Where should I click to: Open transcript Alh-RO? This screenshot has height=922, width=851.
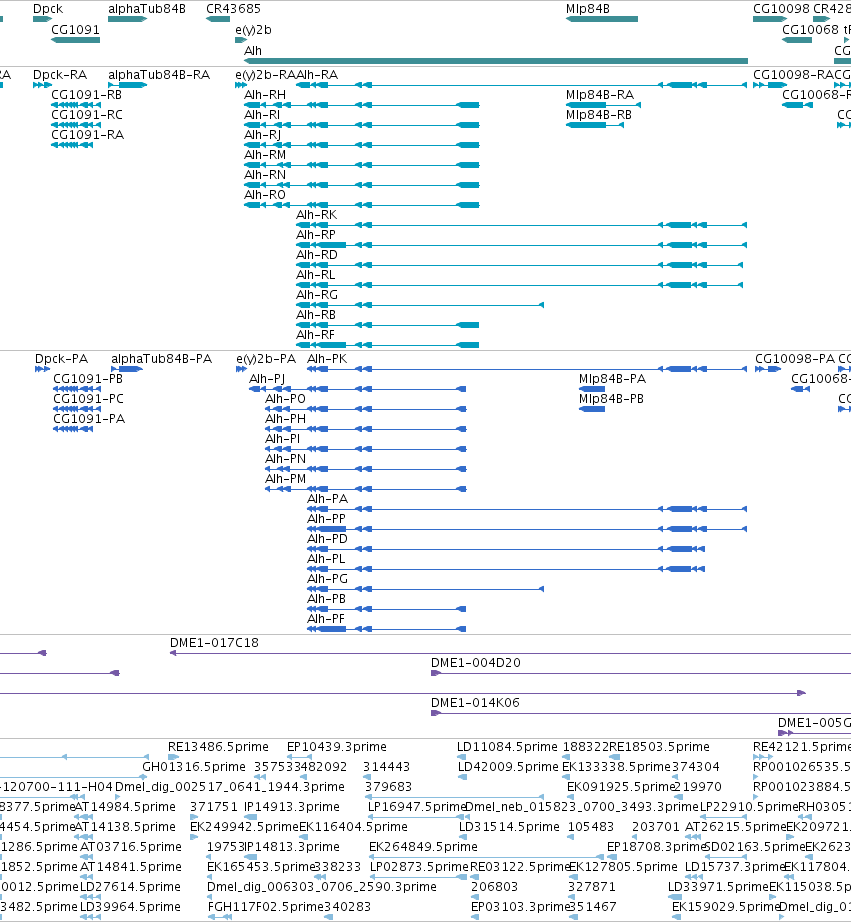pos(362,205)
